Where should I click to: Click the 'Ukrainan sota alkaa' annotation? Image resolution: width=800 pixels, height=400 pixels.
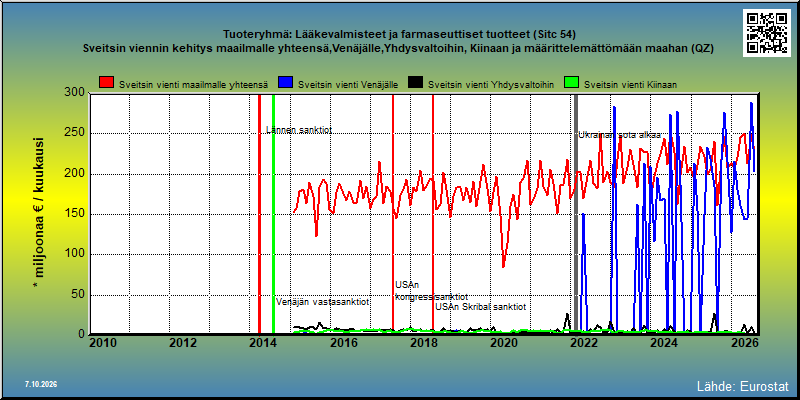(619, 135)
